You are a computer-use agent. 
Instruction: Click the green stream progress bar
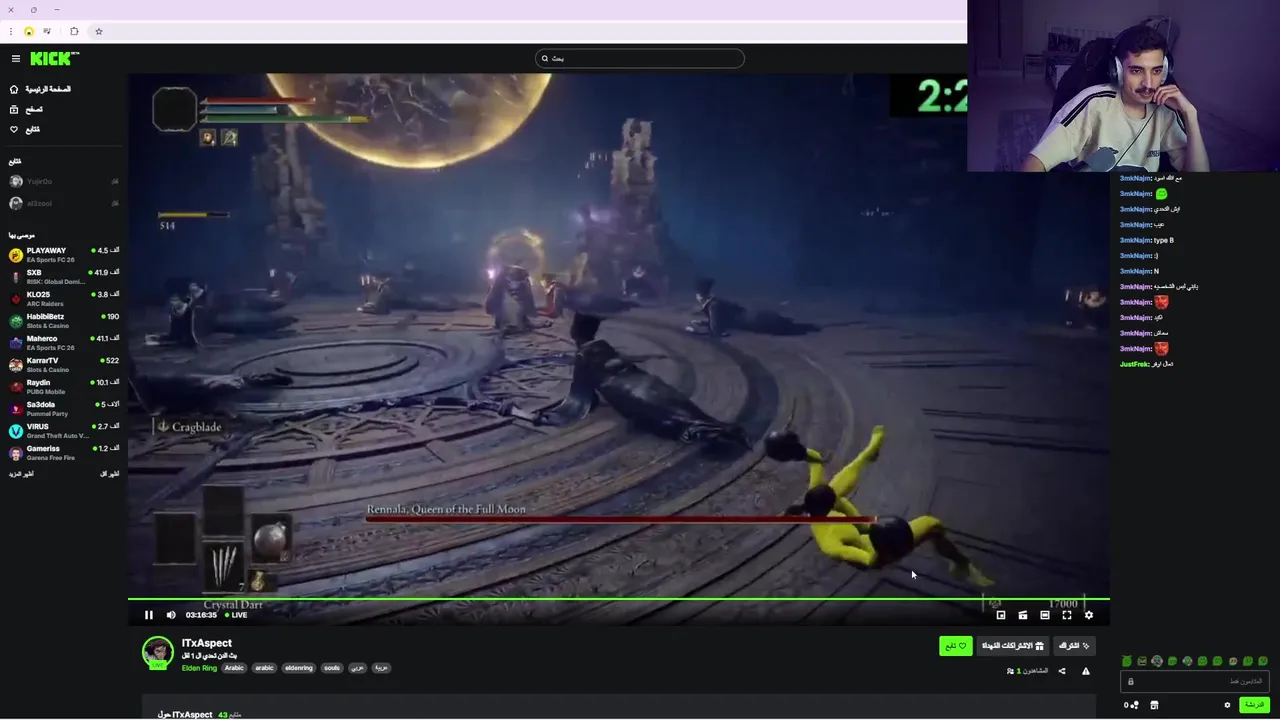(618, 599)
